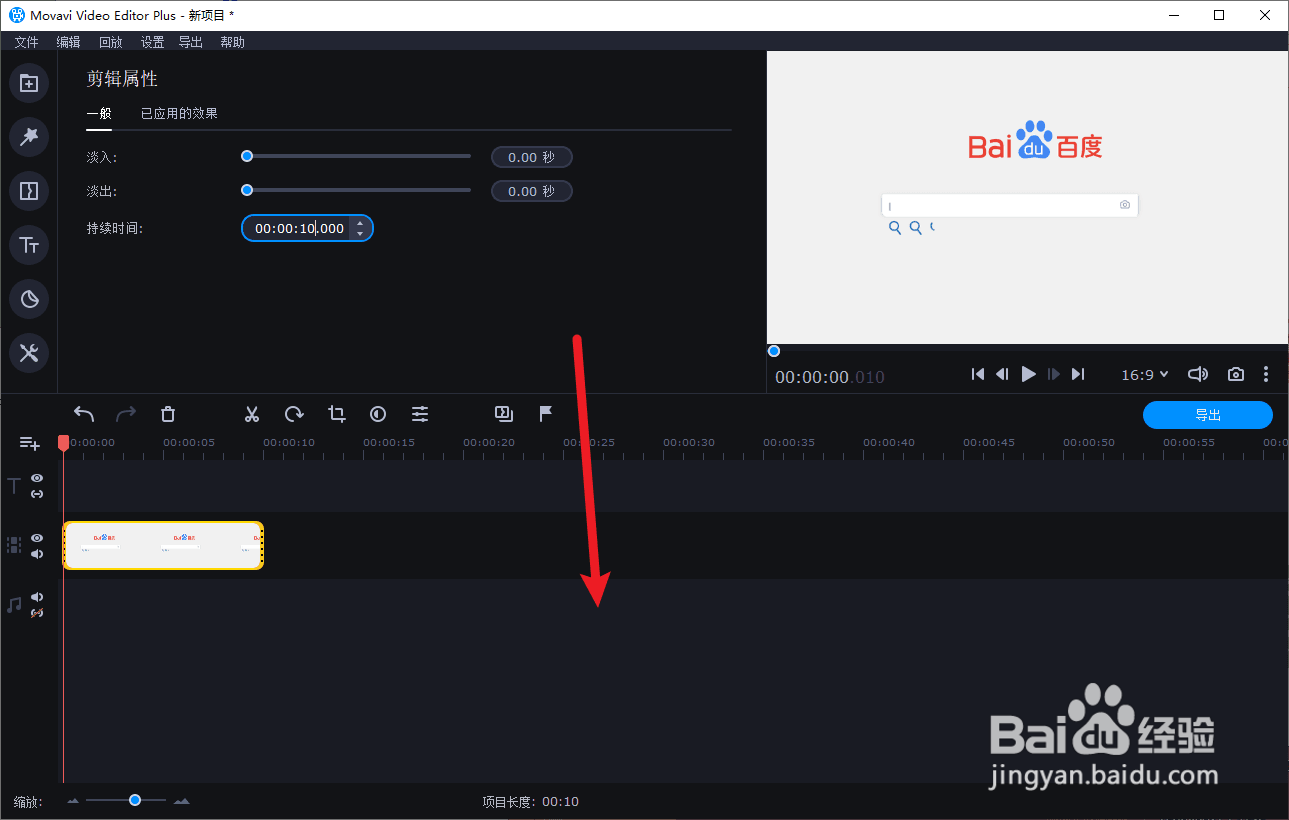
Task: Undo the last action
Action: pos(84,414)
